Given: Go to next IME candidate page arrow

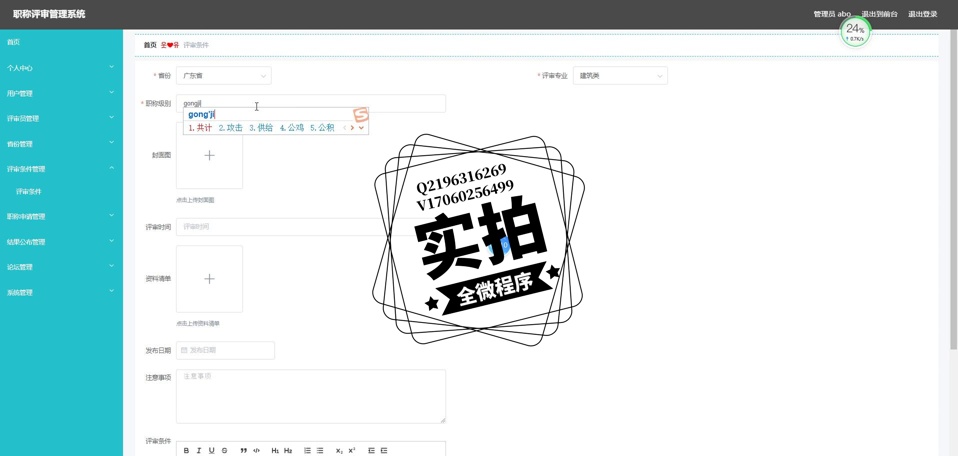Looking at the screenshot, I should 353,128.
